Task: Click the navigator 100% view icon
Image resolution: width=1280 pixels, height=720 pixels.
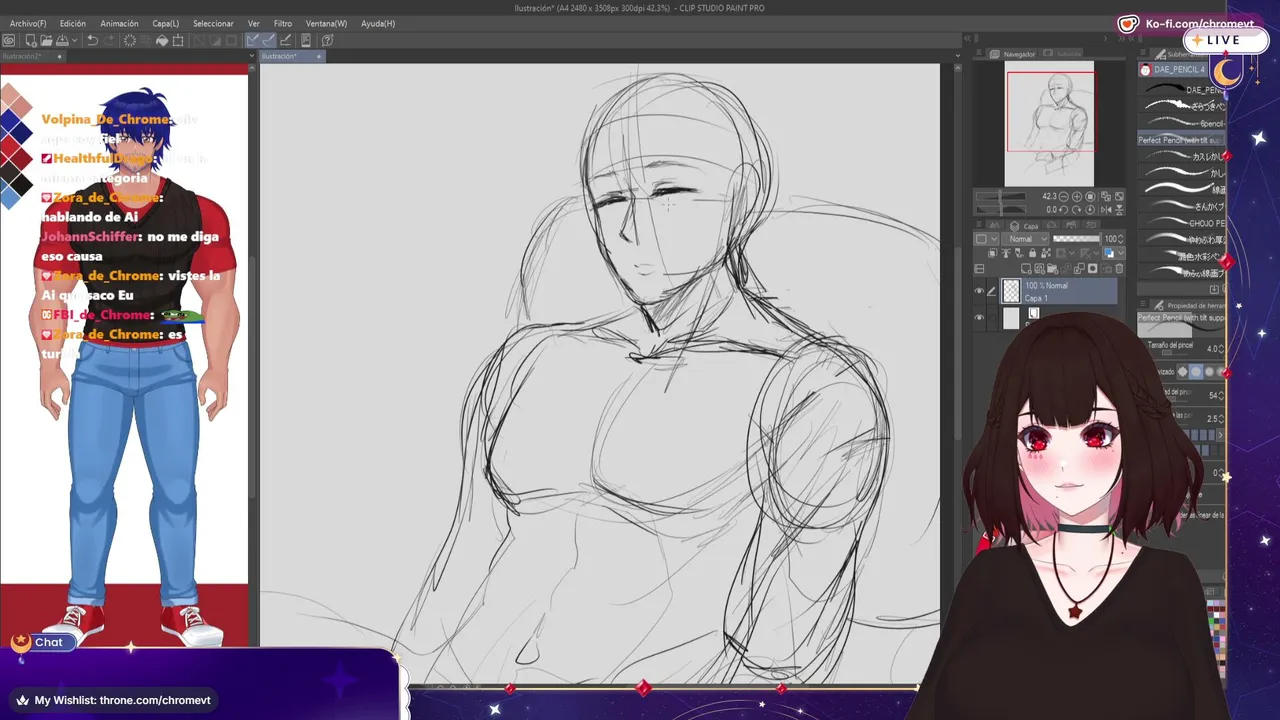Action: (1090, 196)
